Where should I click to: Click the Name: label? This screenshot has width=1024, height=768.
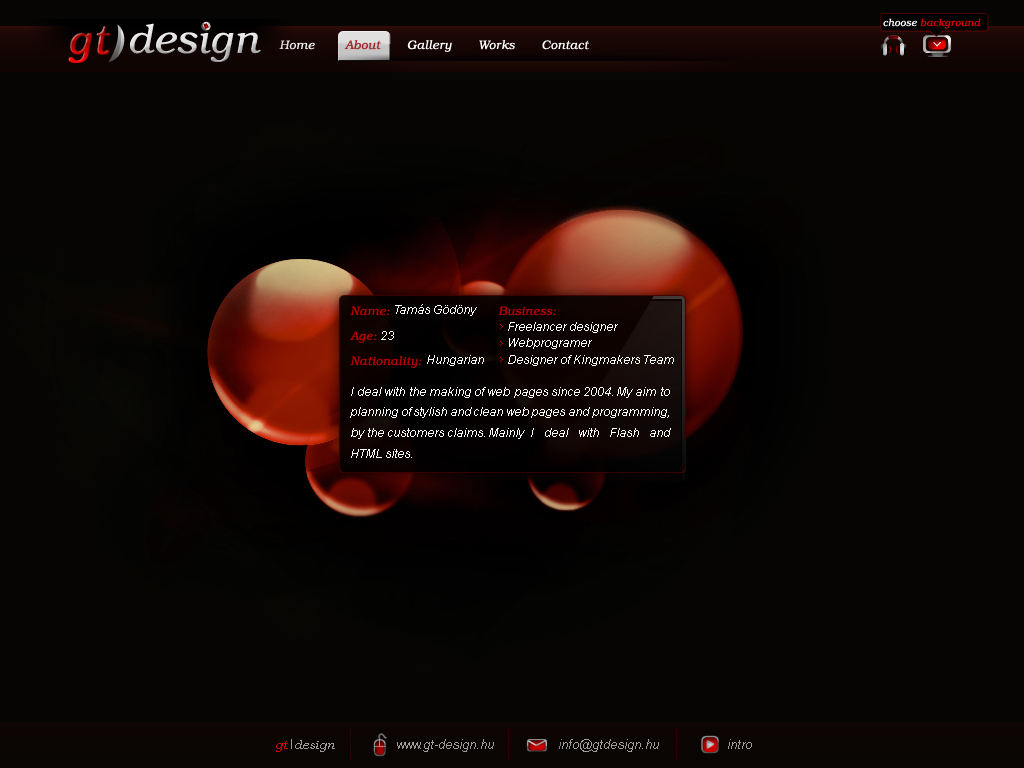tap(370, 311)
